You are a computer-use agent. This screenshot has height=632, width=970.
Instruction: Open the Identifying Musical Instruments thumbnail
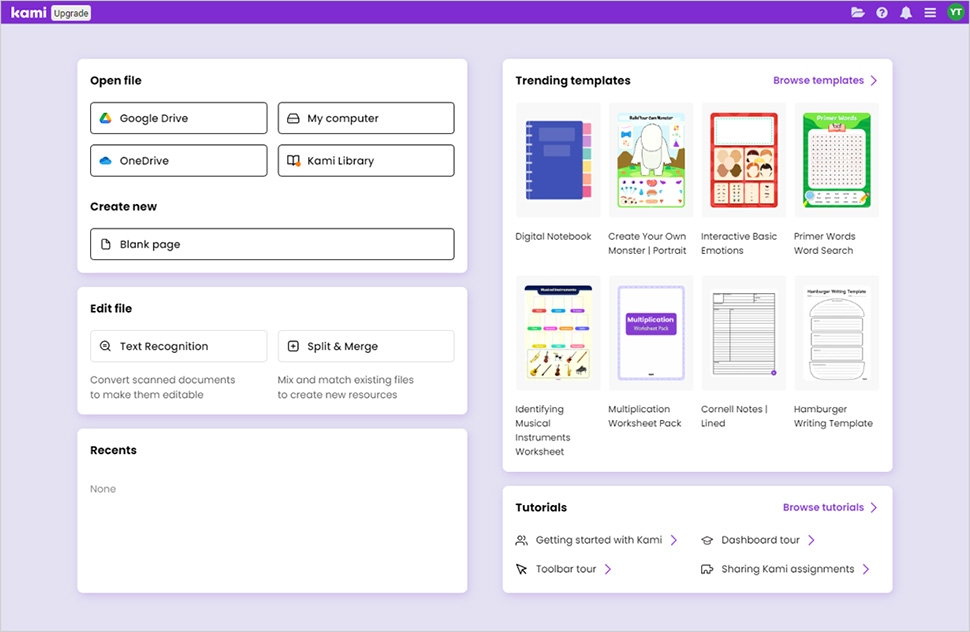coord(558,333)
